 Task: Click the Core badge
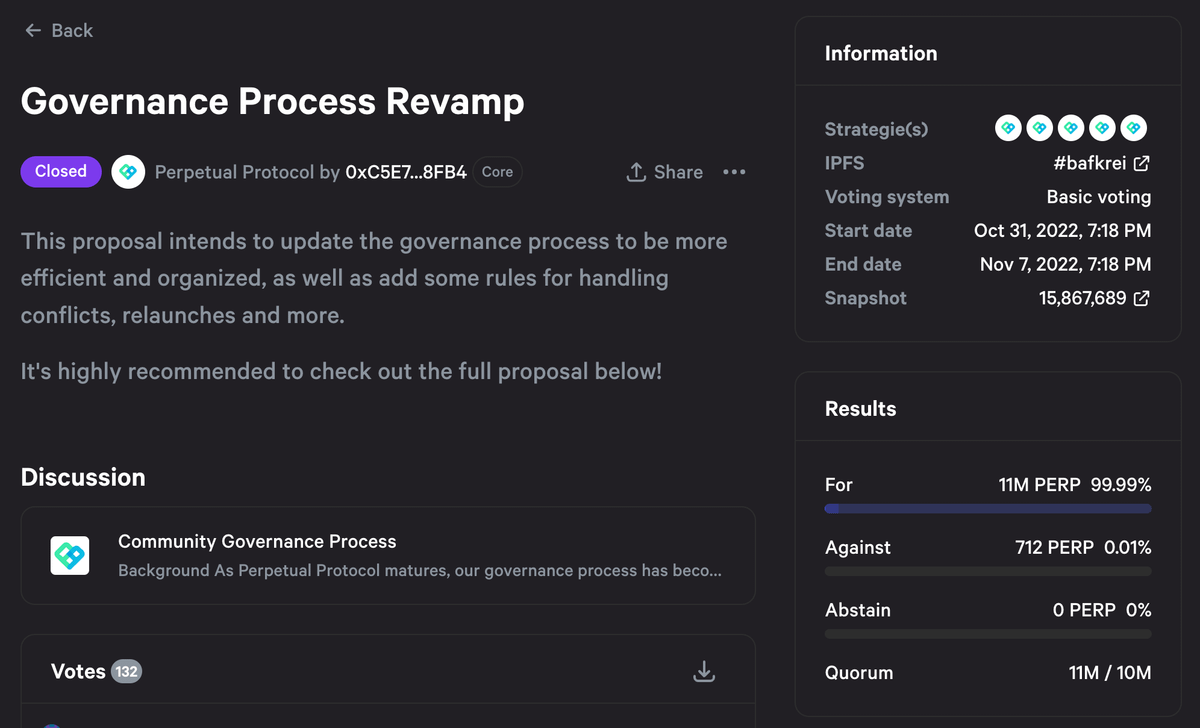pos(497,172)
